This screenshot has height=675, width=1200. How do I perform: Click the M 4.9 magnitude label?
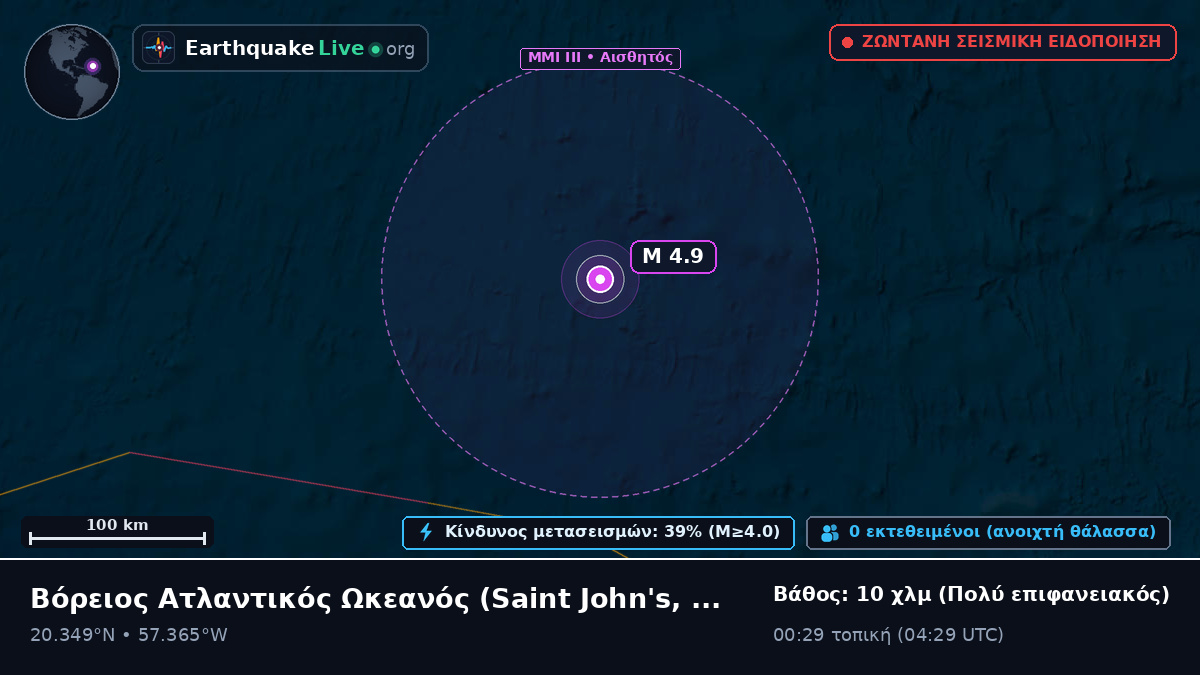(673, 257)
